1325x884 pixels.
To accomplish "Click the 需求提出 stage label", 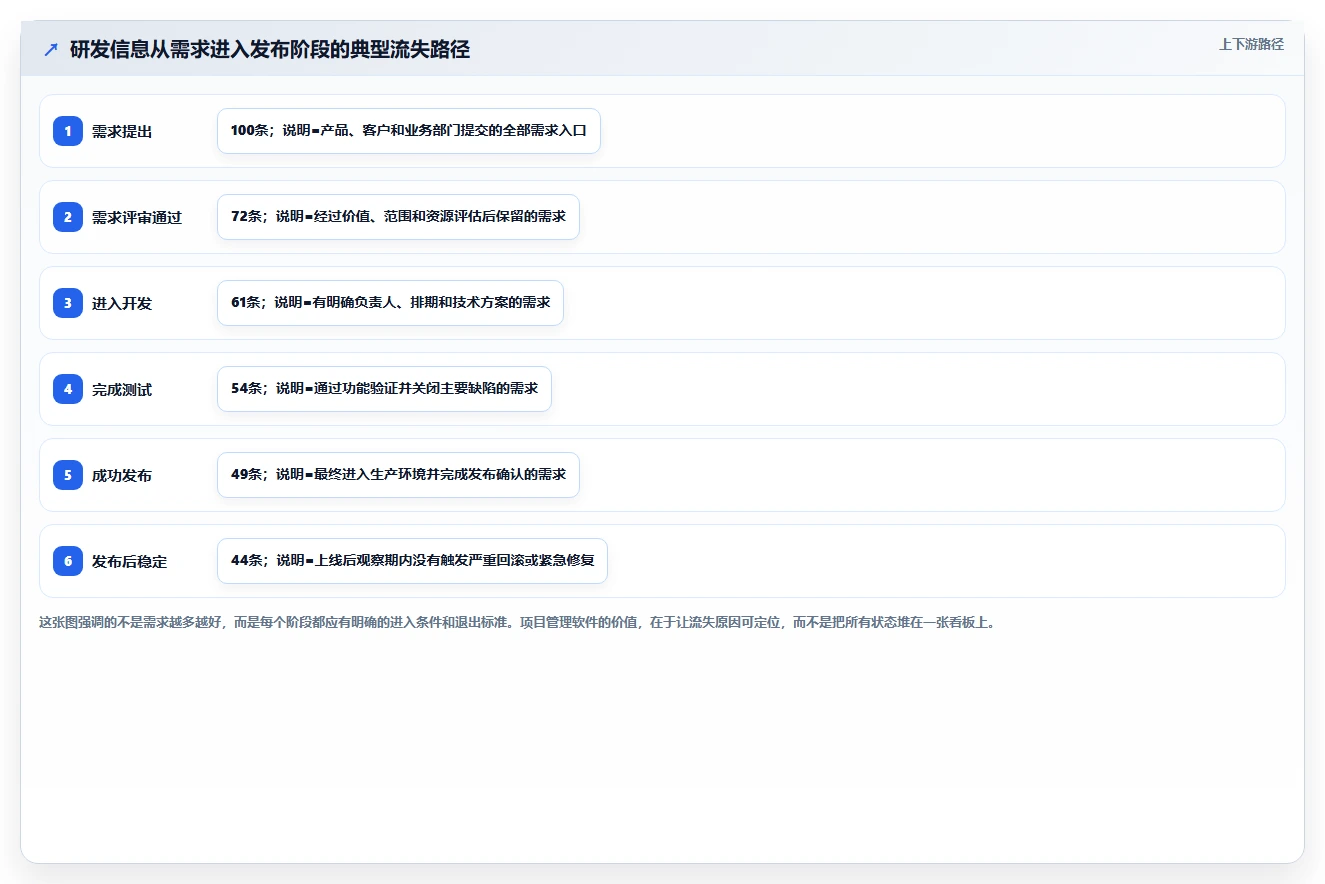I will [122, 131].
